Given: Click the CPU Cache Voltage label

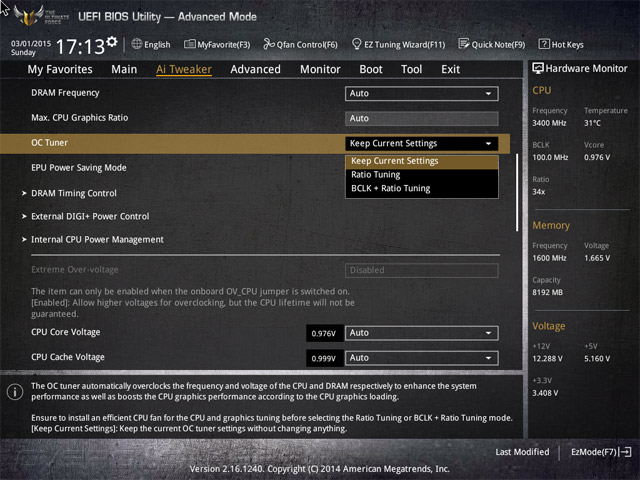Looking at the screenshot, I should (68, 357).
